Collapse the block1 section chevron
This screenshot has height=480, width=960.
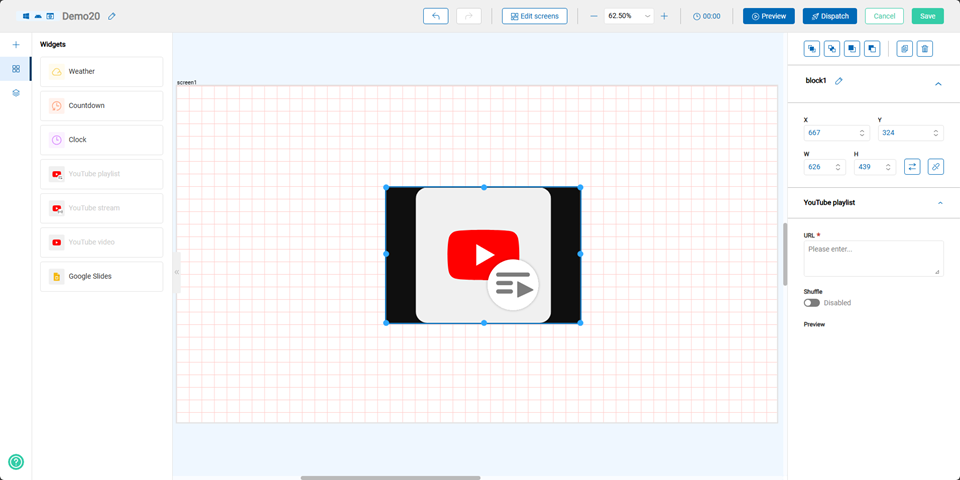pyautogui.click(x=938, y=84)
